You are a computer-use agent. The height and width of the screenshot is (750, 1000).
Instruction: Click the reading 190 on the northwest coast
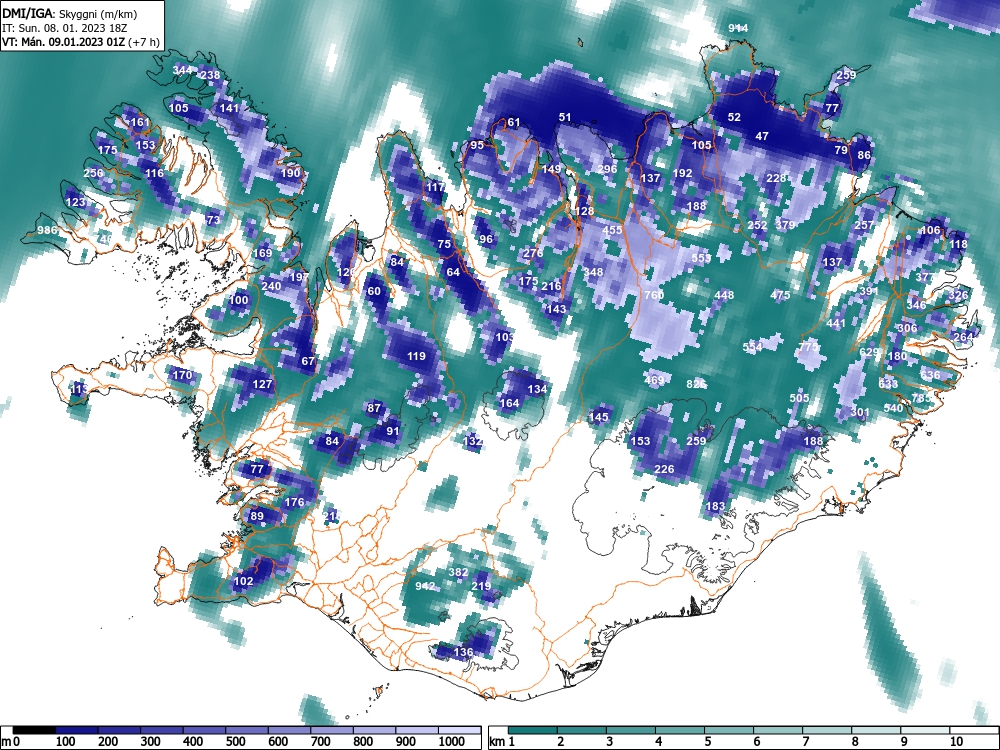(x=290, y=173)
